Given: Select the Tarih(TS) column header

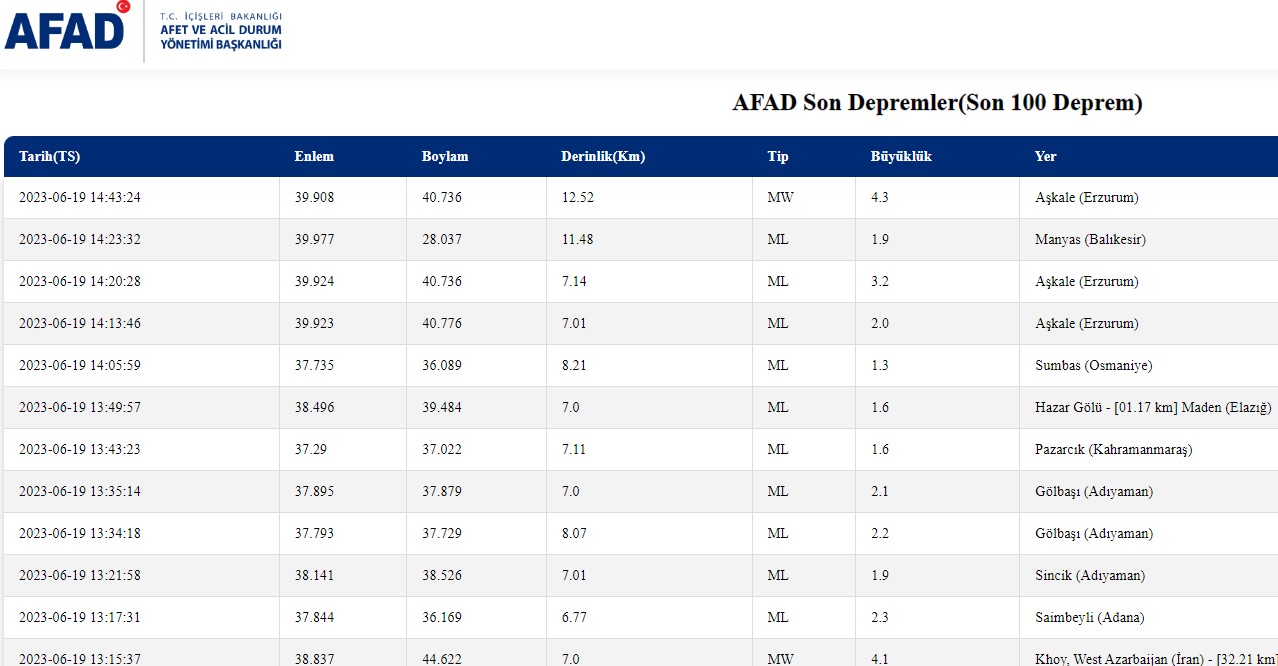Looking at the screenshot, I should coord(49,157).
